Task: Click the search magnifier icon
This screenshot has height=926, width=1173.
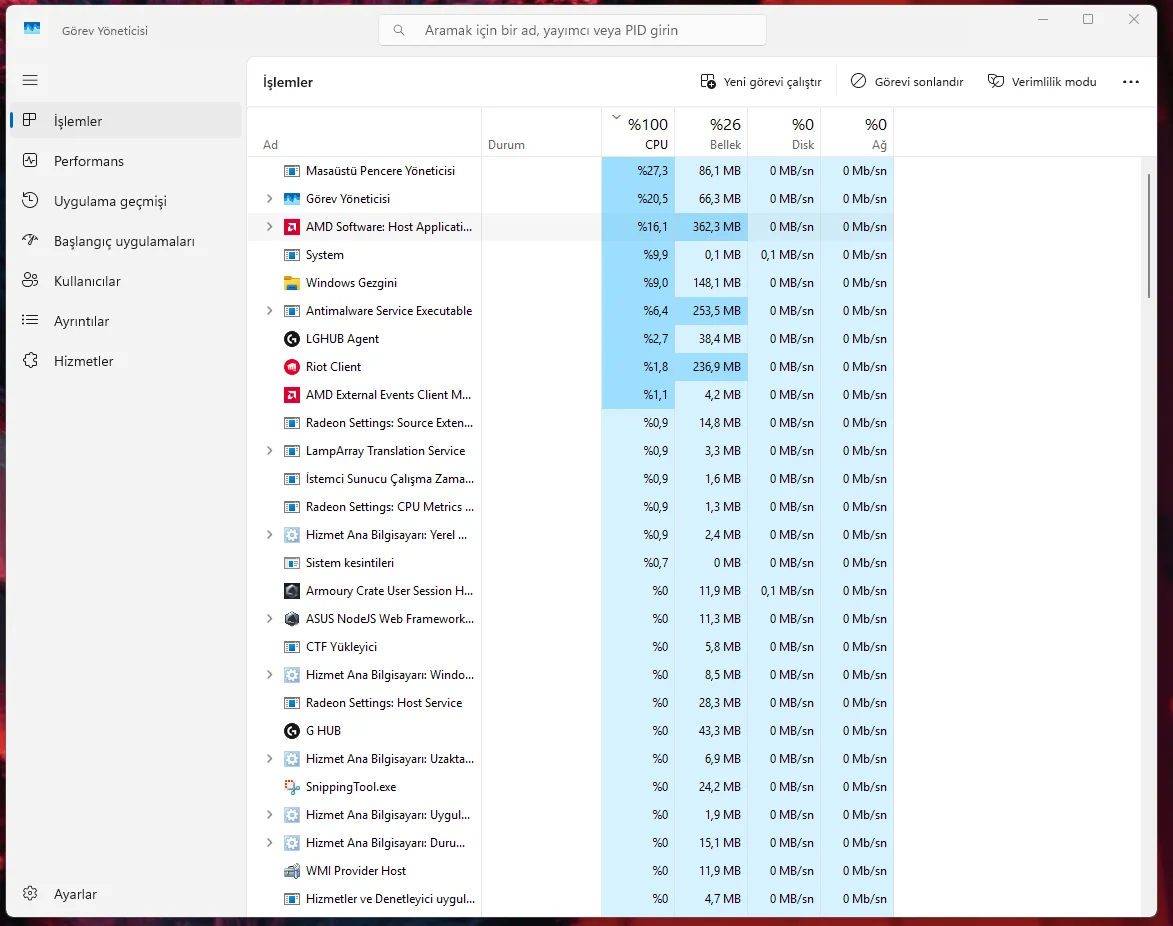Action: (x=399, y=30)
